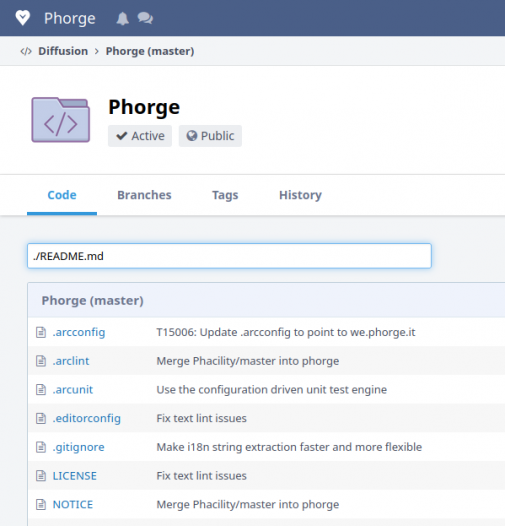The height and width of the screenshot is (526, 505).
Task: Focus the ./README.md path input field
Action: coord(229,256)
